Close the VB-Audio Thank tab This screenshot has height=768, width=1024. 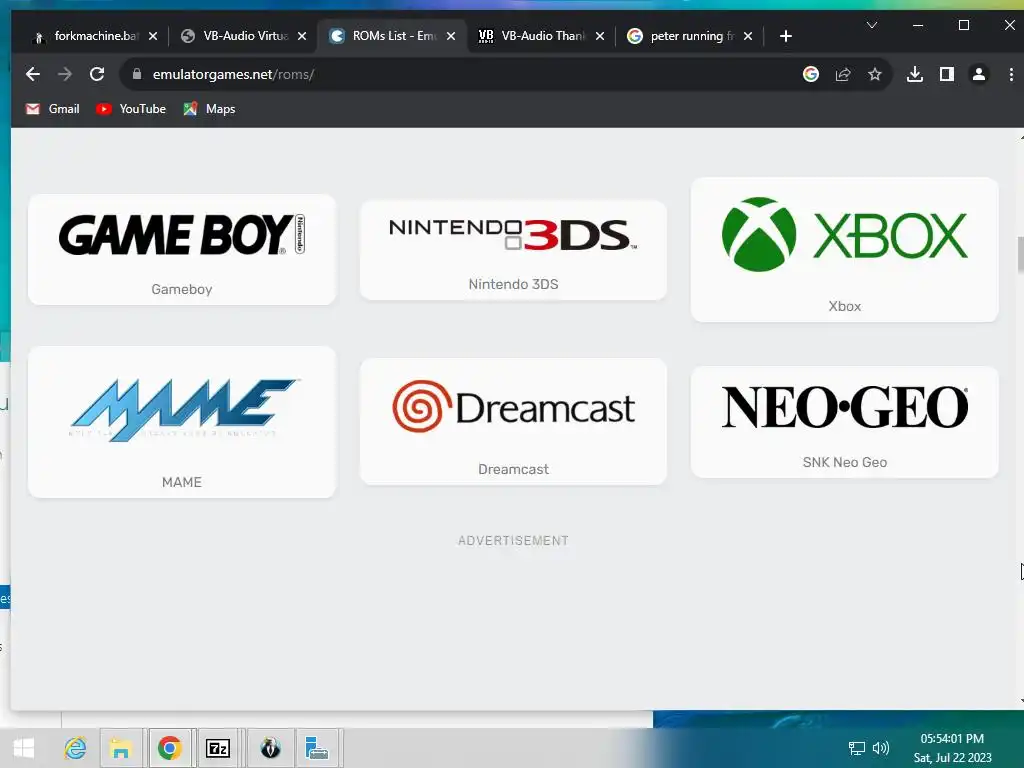[600, 36]
